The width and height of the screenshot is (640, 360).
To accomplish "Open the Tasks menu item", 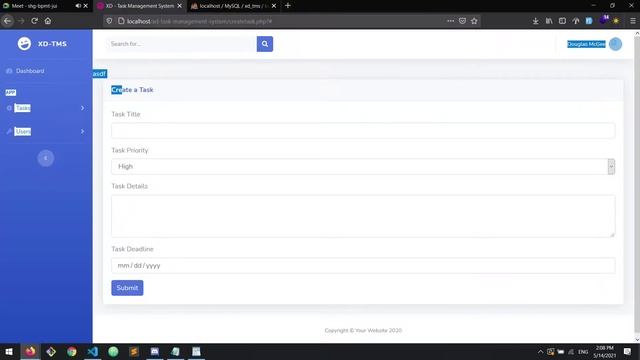I will coord(22,108).
